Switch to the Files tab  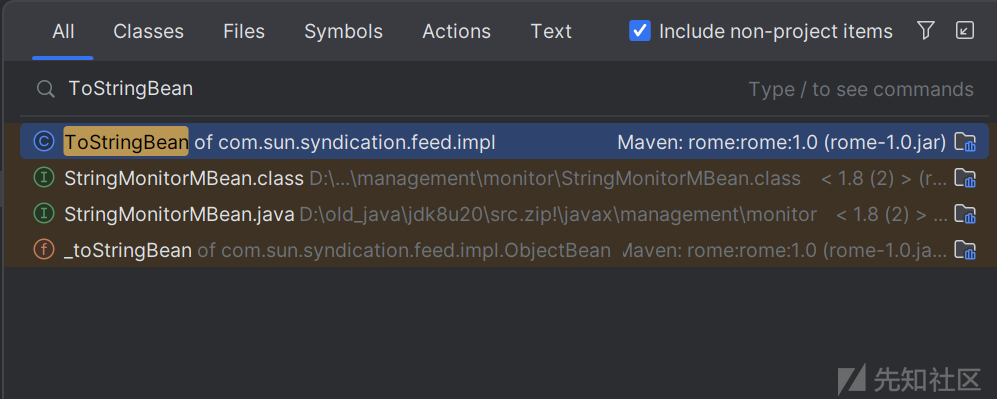pyautogui.click(x=244, y=31)
